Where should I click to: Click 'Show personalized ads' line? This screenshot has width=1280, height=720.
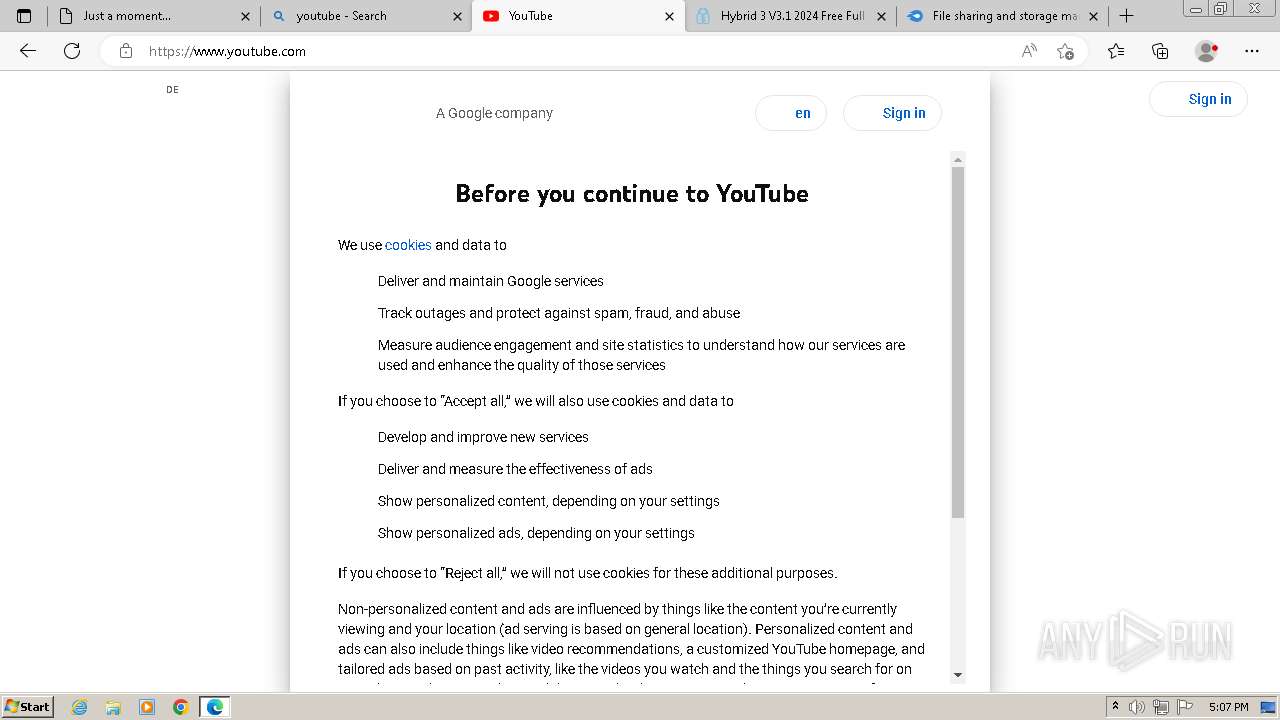[536, 533]
